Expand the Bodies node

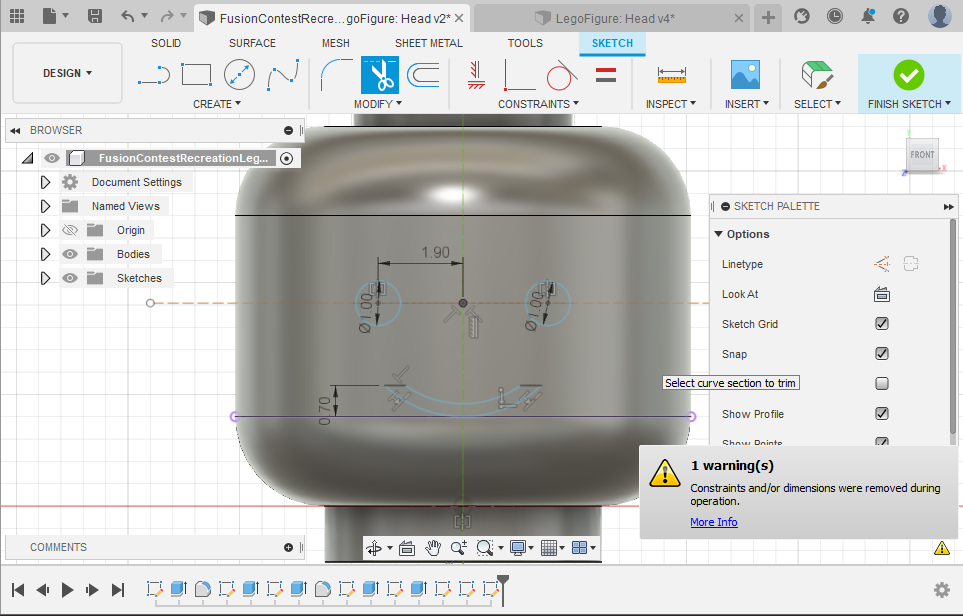[x=45, y=254]
